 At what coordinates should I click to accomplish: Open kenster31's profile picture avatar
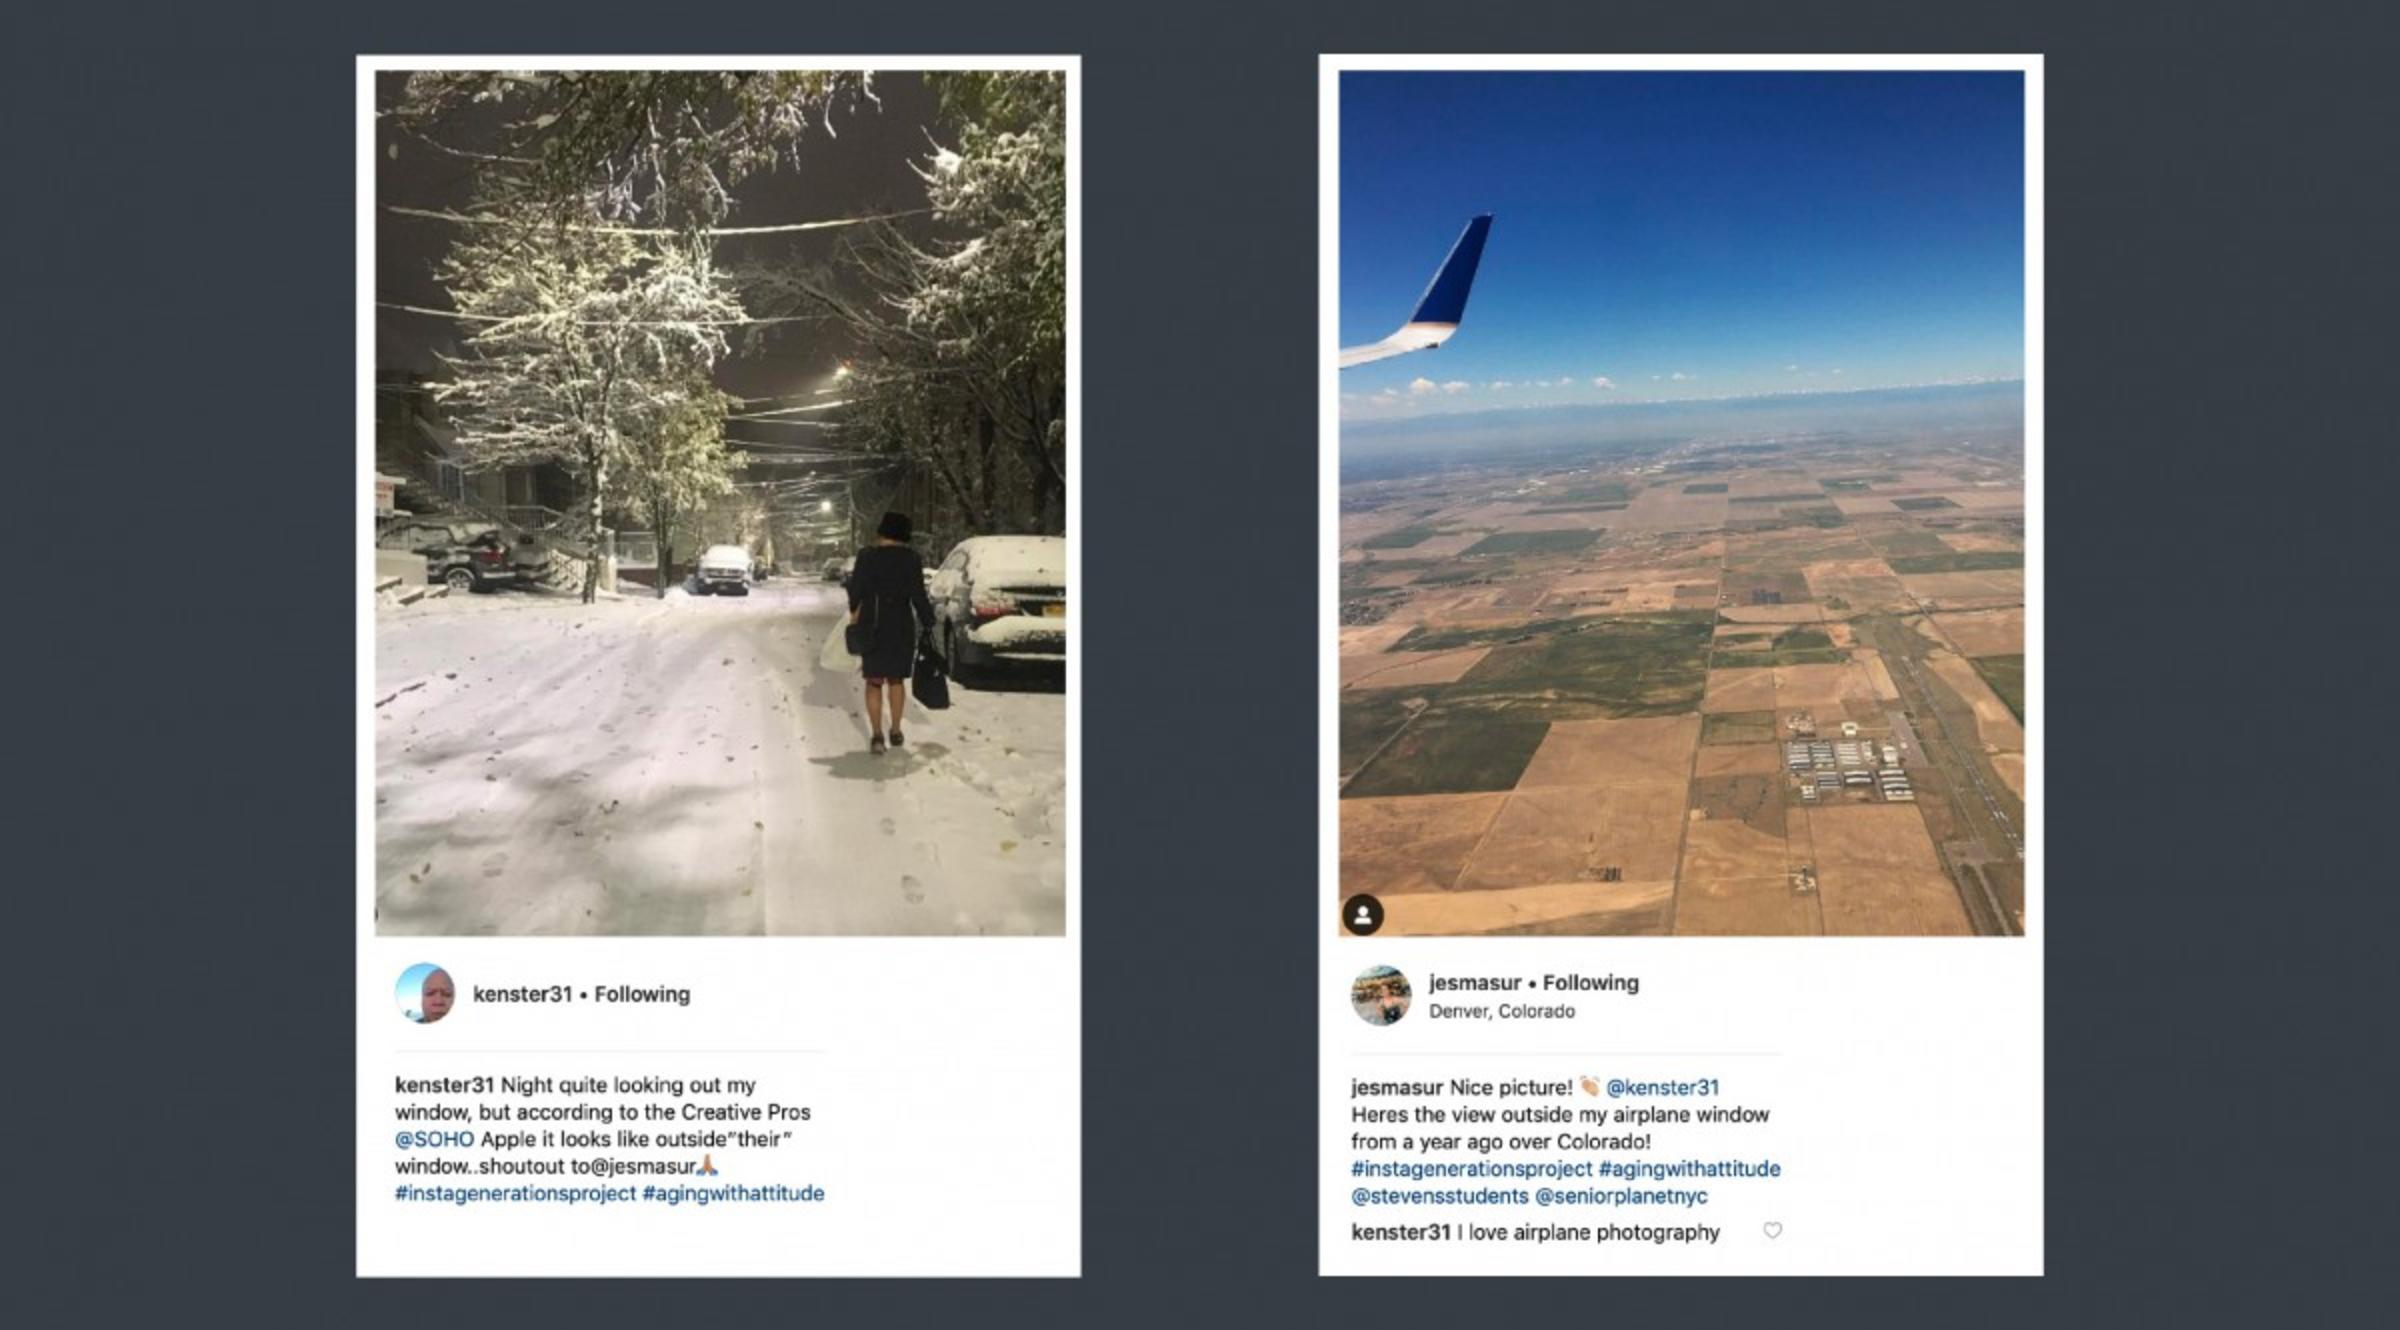click(x=425, y=993)
